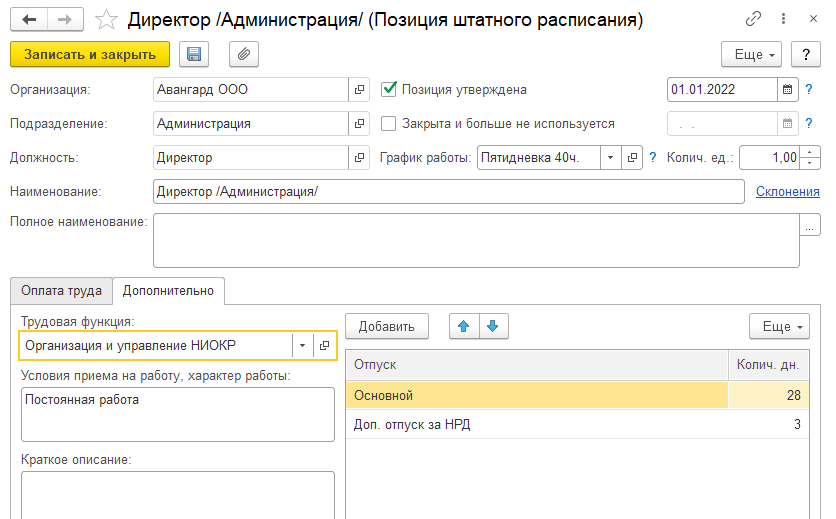
Task: Click the back navigation arrow
Action: click(30, 19)
